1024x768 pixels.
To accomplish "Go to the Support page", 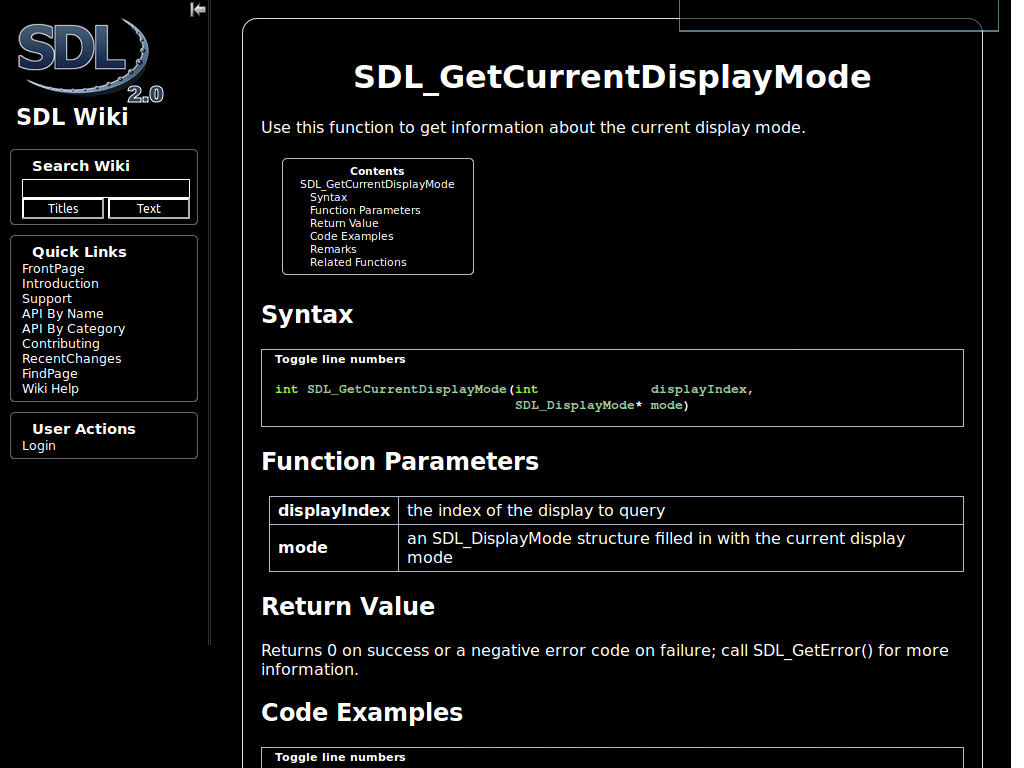I will pos(46,298).
